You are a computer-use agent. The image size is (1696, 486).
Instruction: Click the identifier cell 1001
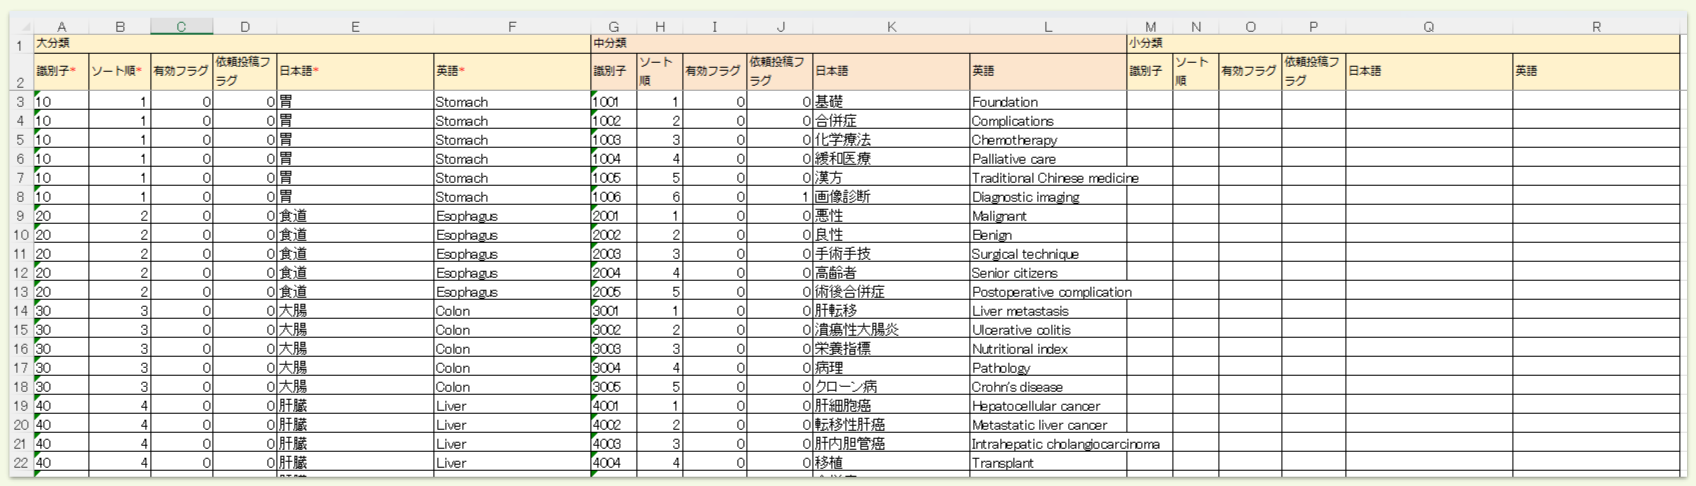614,101
